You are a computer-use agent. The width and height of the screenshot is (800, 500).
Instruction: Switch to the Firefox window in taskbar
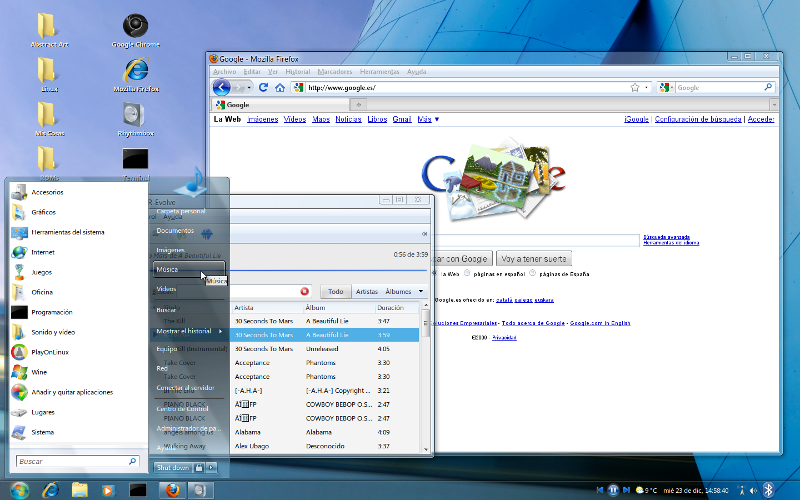172,490
